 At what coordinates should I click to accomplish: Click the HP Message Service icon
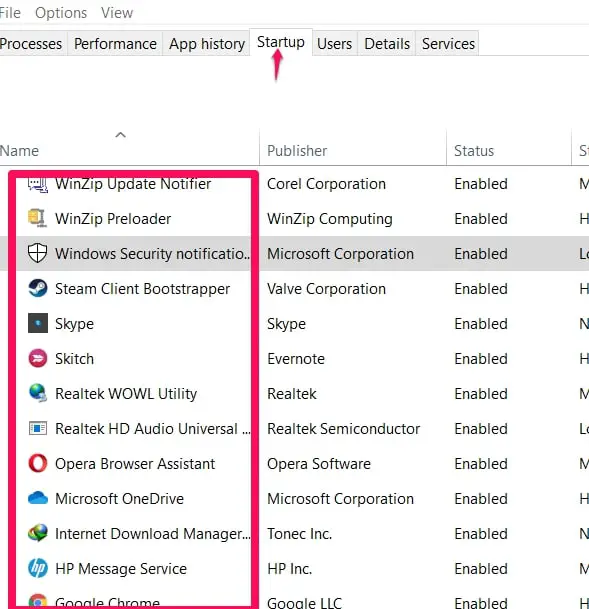pyautogui.click(x=38, y=568)
